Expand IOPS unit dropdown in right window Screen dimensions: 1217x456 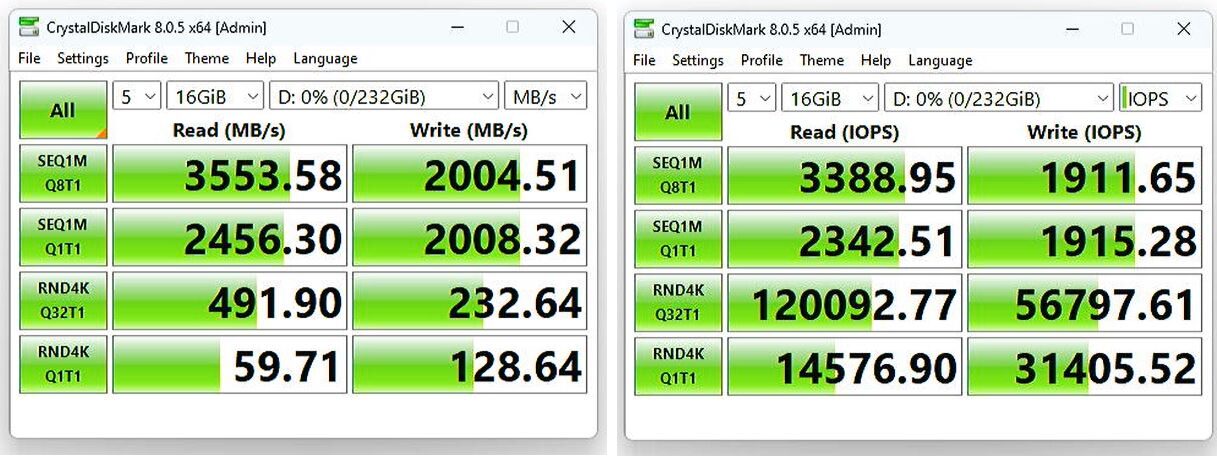coord(1160,99)
